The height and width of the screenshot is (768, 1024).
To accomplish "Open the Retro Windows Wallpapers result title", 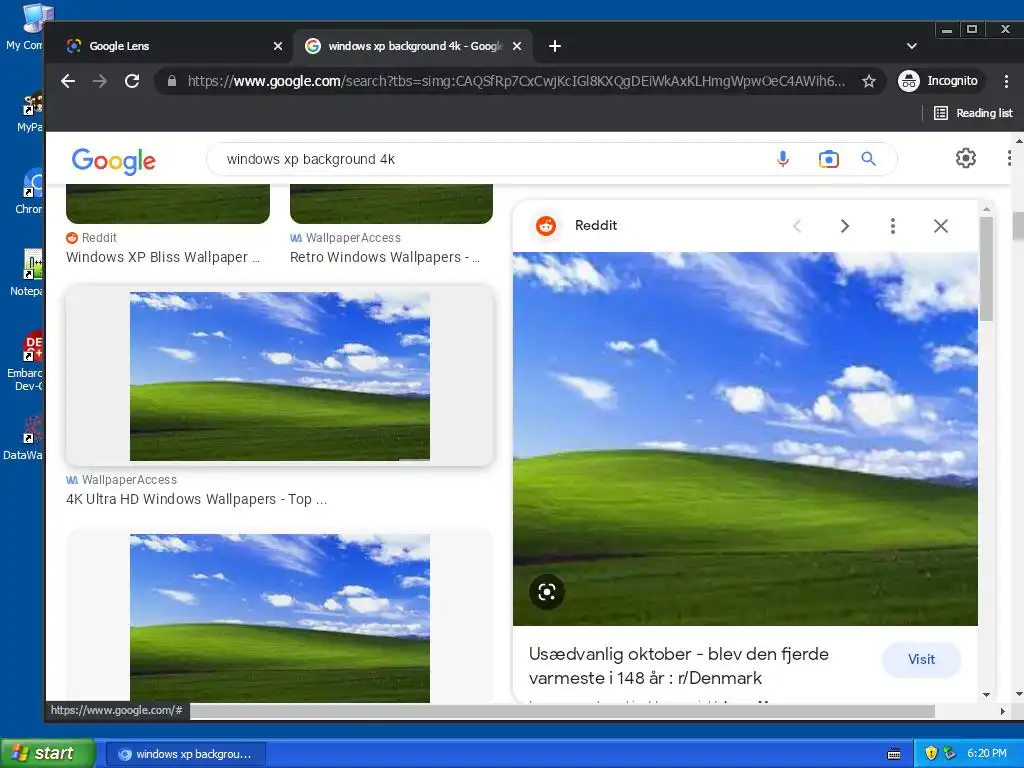I will coord(385,257).
